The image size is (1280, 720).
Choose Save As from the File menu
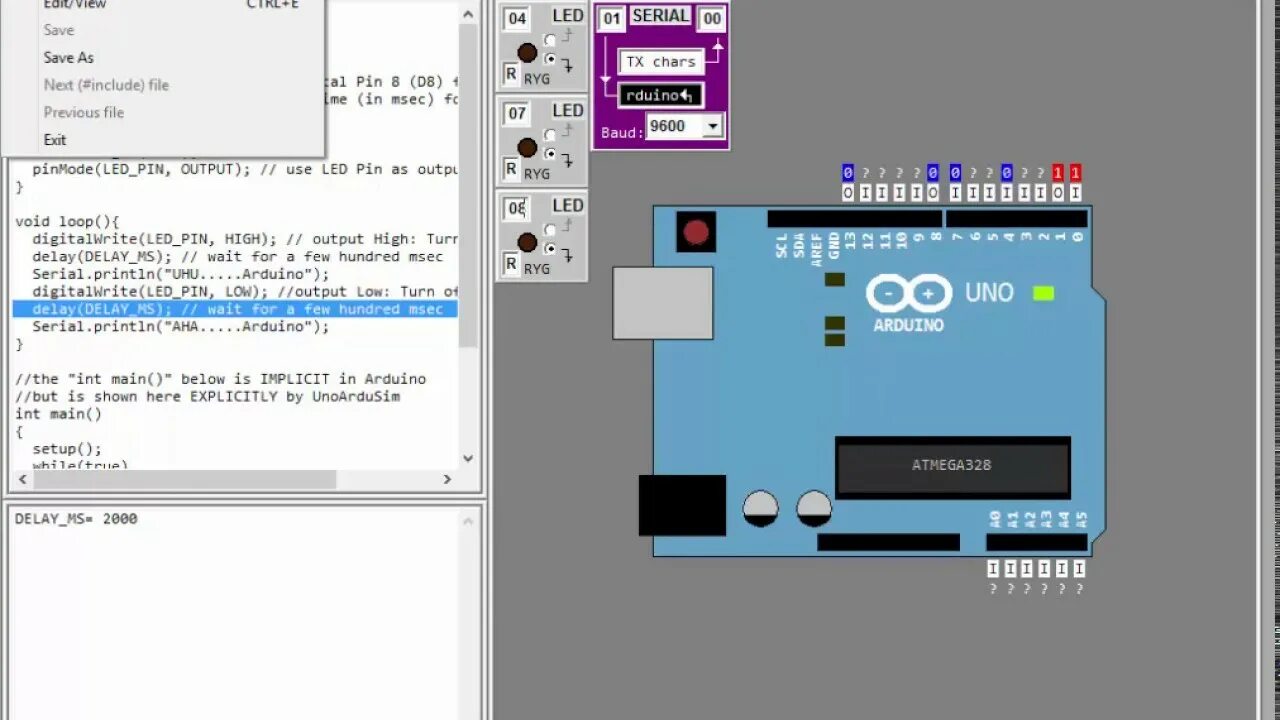[x=69, y=57]
